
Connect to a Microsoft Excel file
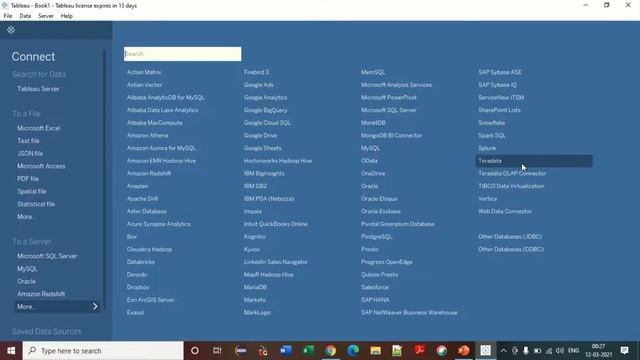point(39,128)
